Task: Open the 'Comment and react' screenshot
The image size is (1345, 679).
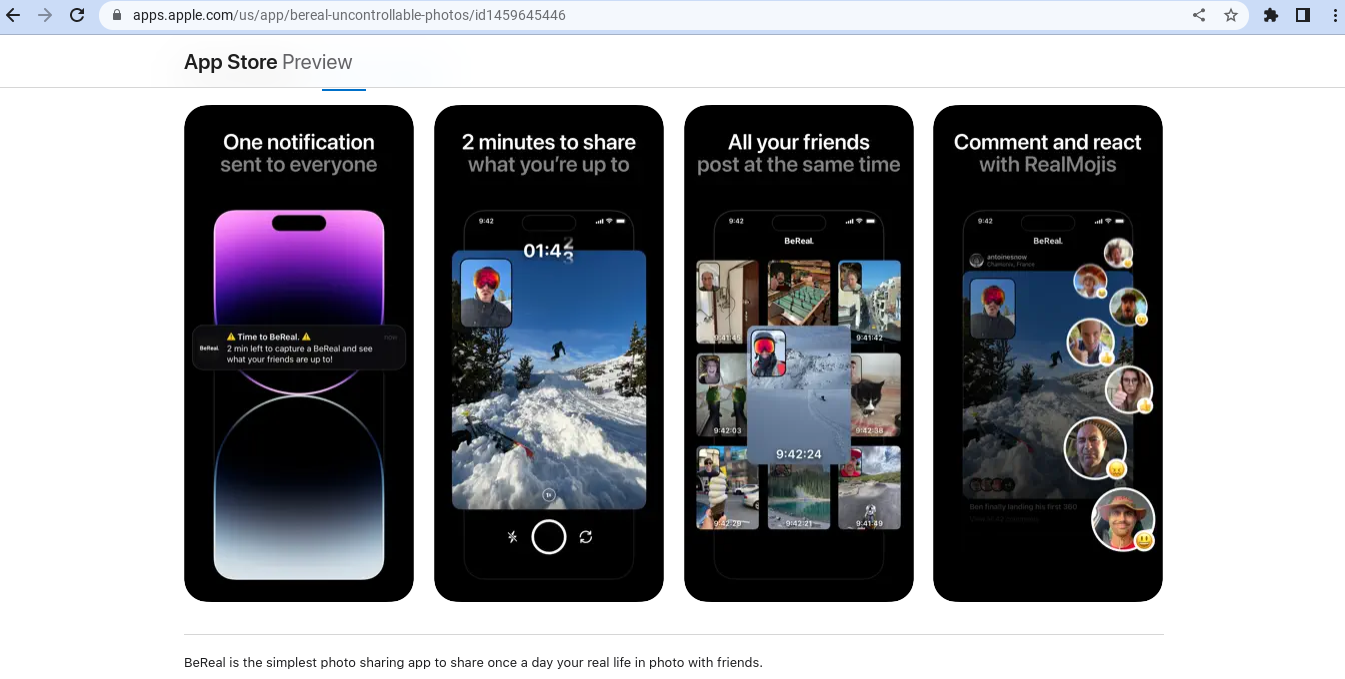Action: (1048, 353)
